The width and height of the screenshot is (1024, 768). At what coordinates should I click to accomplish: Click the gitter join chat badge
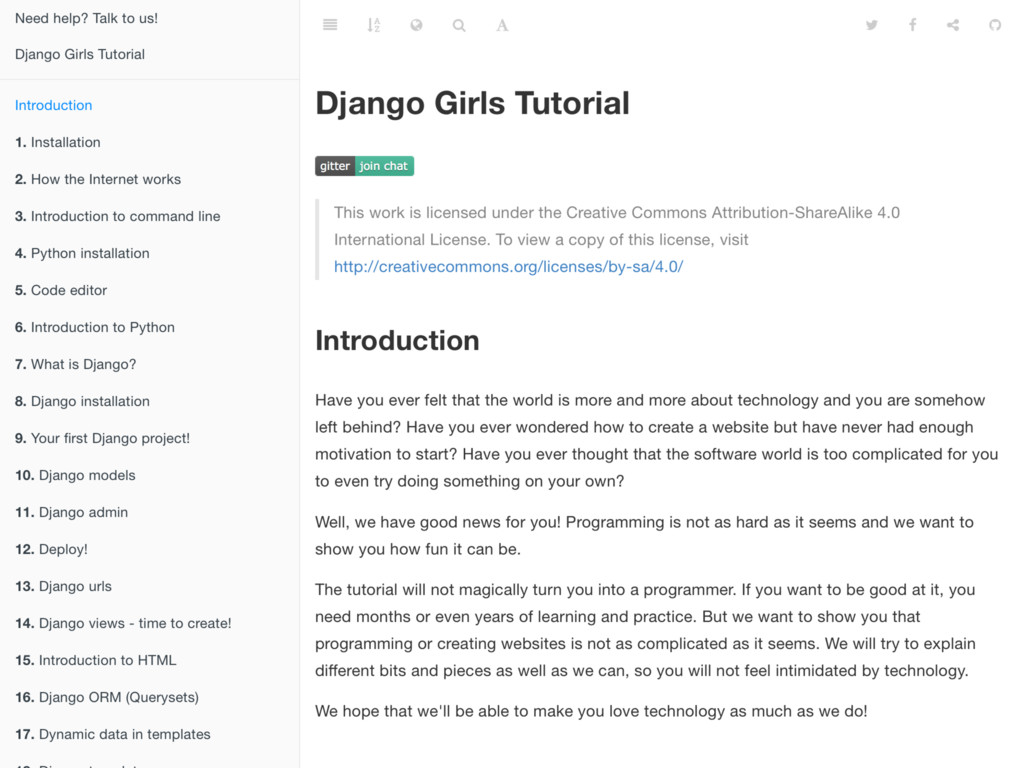[364, 166]
